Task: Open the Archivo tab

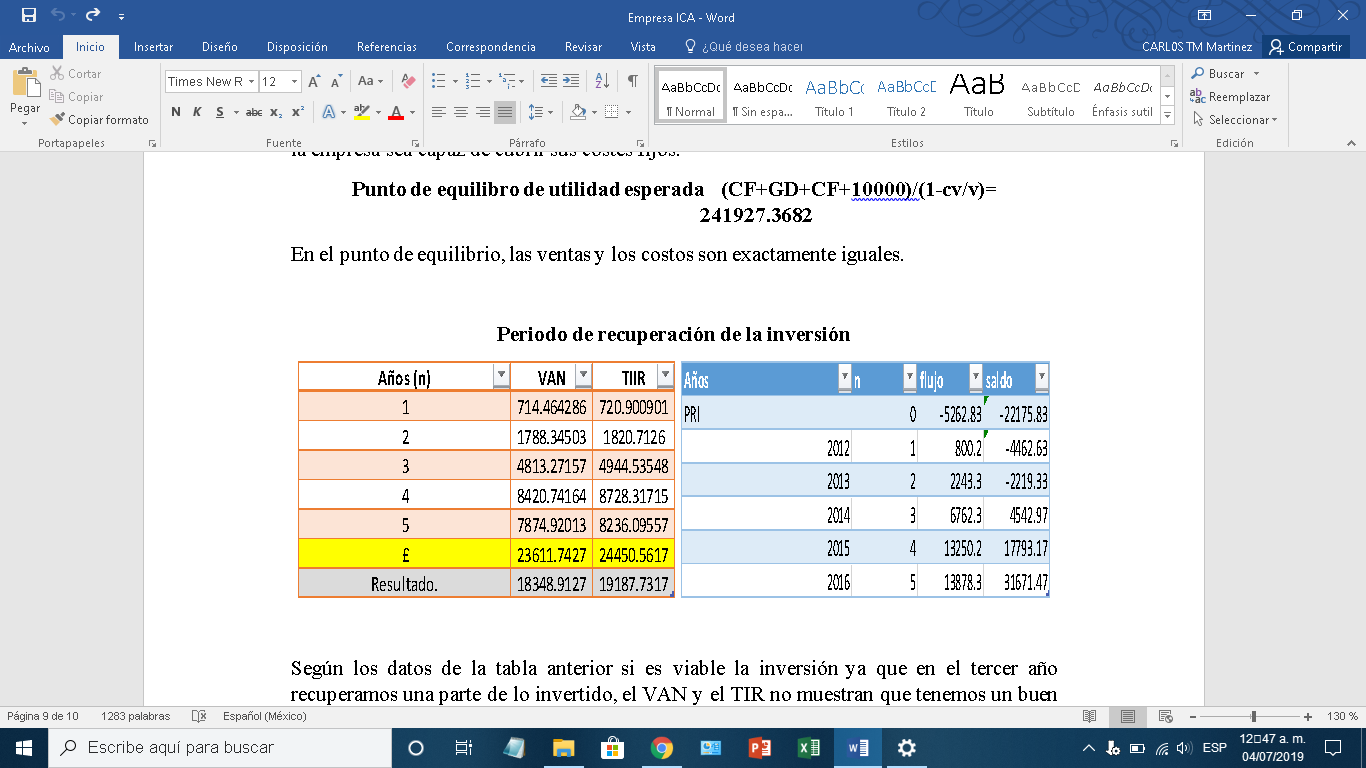Action: (x=29, y=47)
